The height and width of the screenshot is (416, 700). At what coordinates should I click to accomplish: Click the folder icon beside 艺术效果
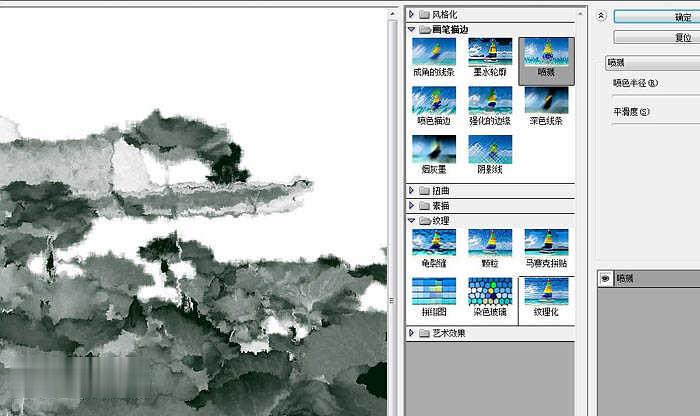coord(425,333)
